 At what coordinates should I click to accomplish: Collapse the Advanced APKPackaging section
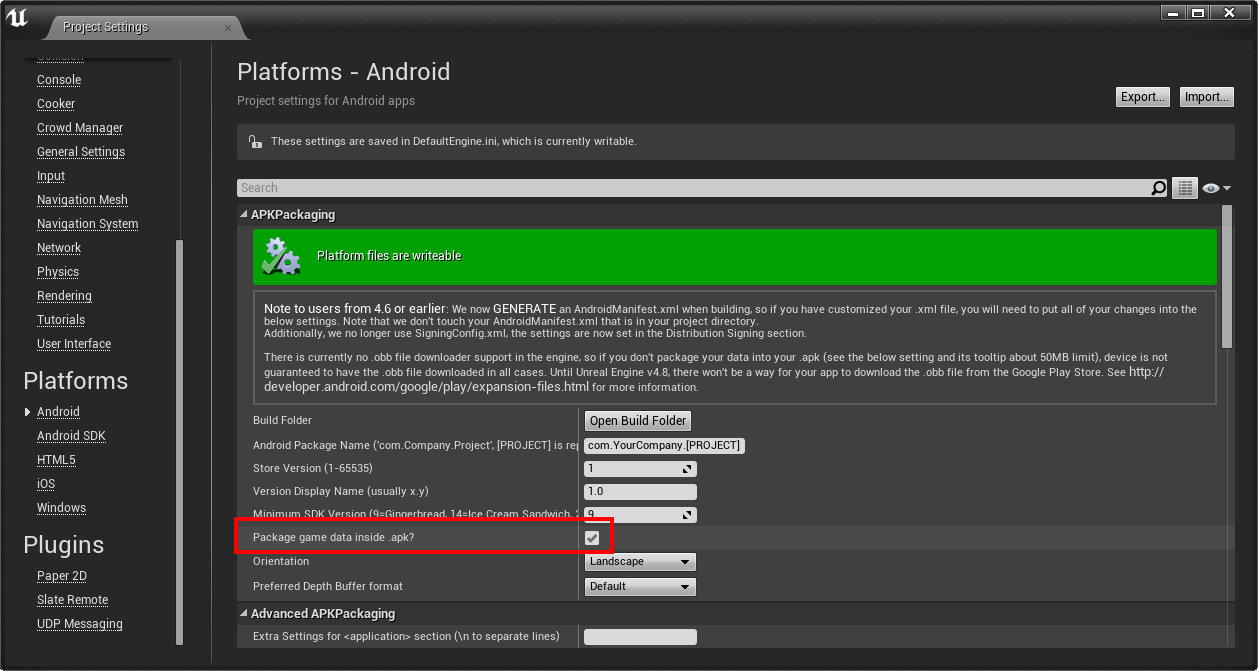click(x=243, y=614)
